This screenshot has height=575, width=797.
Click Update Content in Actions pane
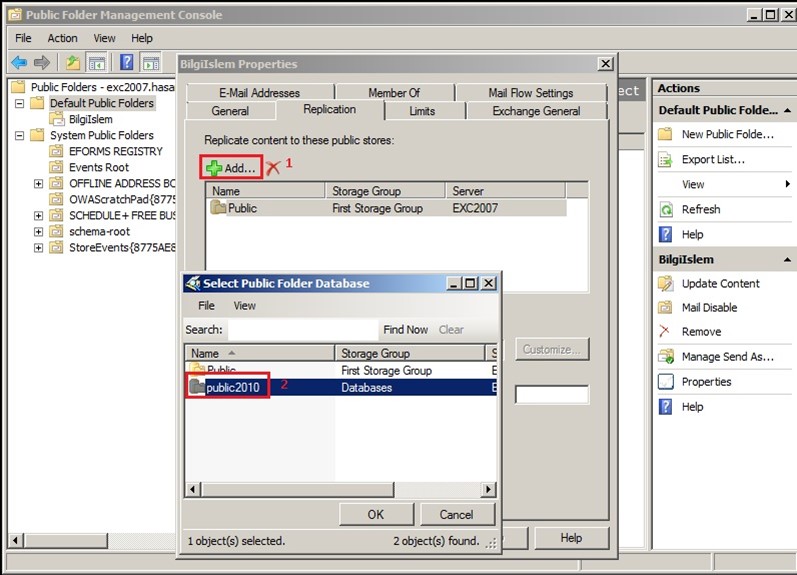coord(720,283)
